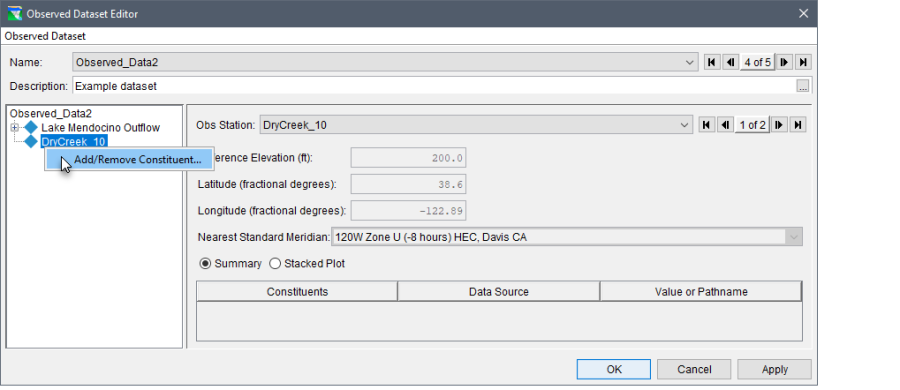Select DryCreek_10 in the tree
900x390 pixels.
coord(73,141)
